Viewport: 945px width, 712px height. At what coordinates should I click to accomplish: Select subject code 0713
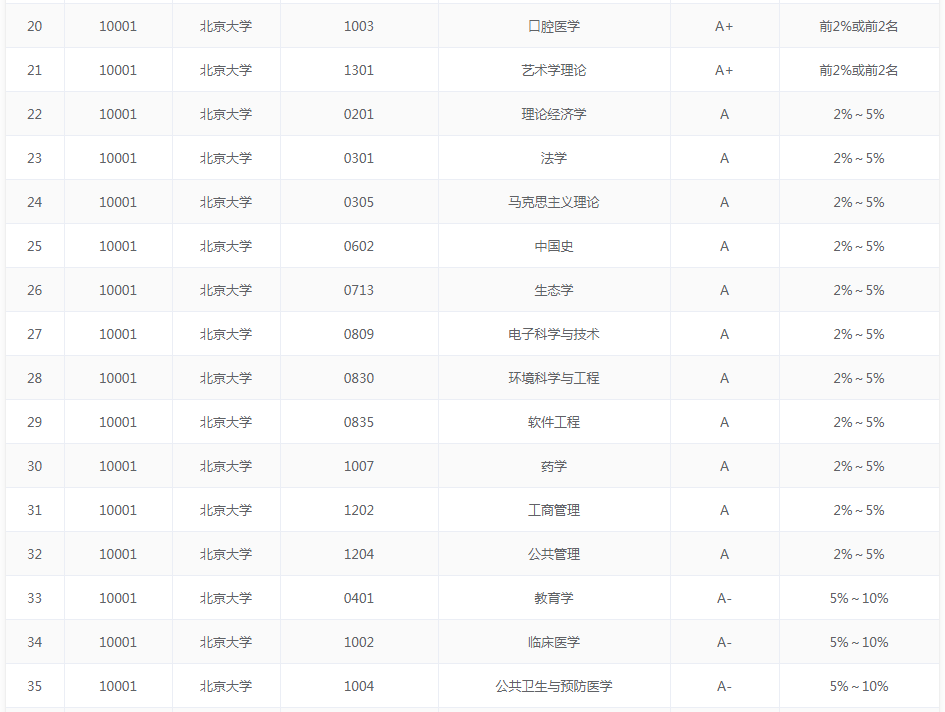359,291
